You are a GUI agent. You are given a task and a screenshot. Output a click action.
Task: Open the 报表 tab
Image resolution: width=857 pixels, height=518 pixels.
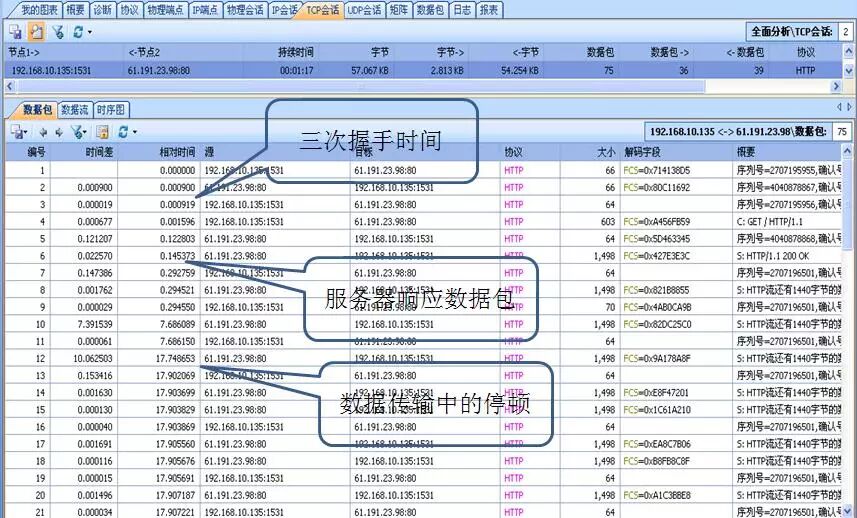coord(489,10)
